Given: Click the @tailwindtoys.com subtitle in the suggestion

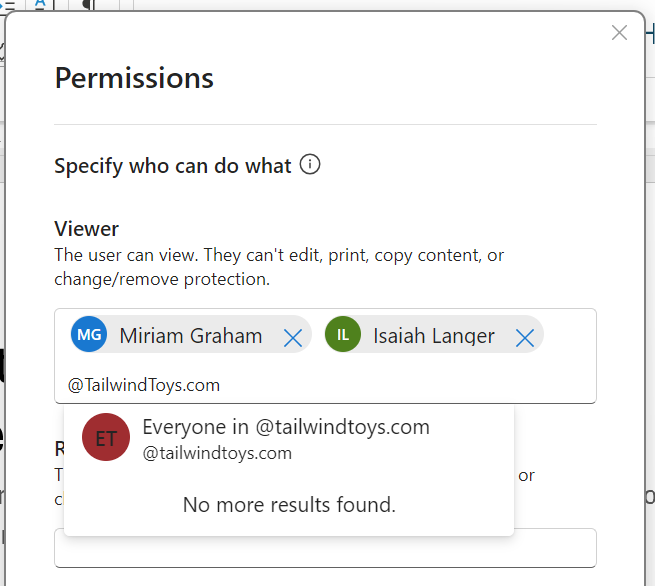Looking at the screenshot, I should [217, 453].
